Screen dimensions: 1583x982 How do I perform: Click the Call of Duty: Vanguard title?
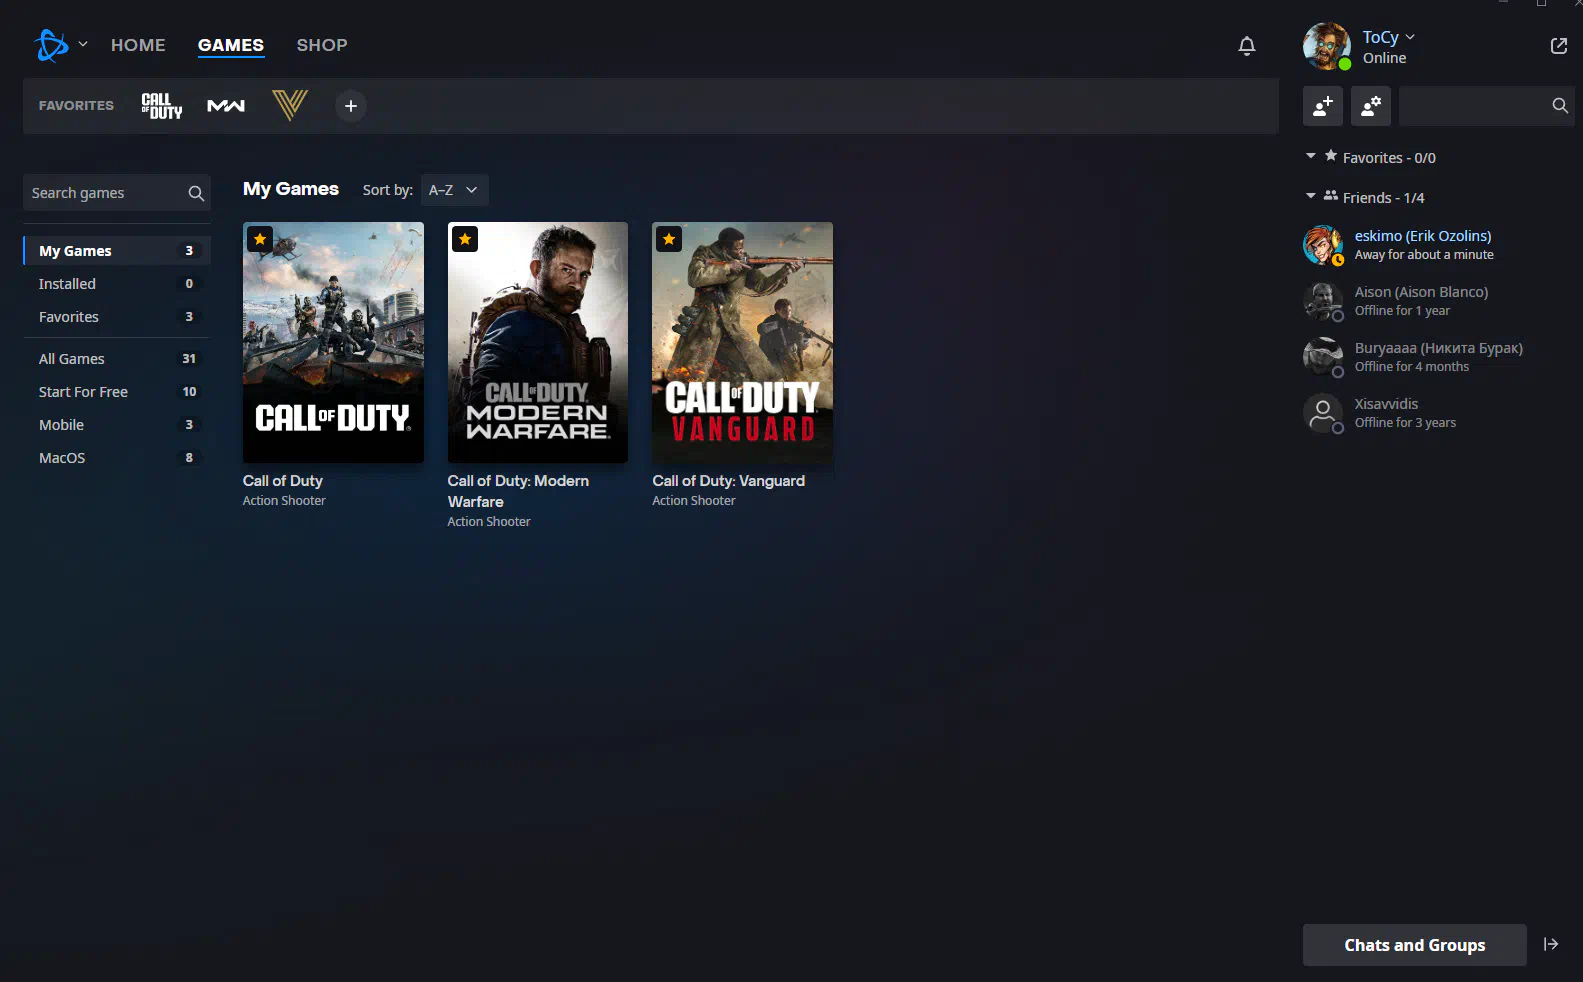[x=729, y=481]
